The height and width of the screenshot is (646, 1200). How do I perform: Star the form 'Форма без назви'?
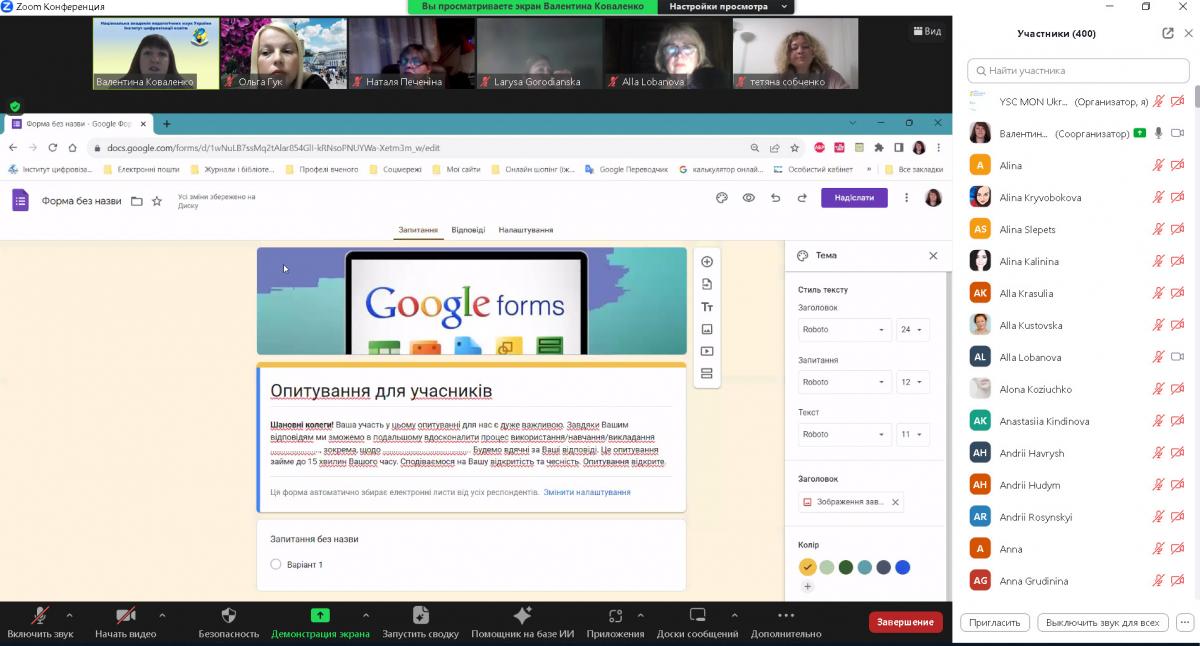[157, 201]
